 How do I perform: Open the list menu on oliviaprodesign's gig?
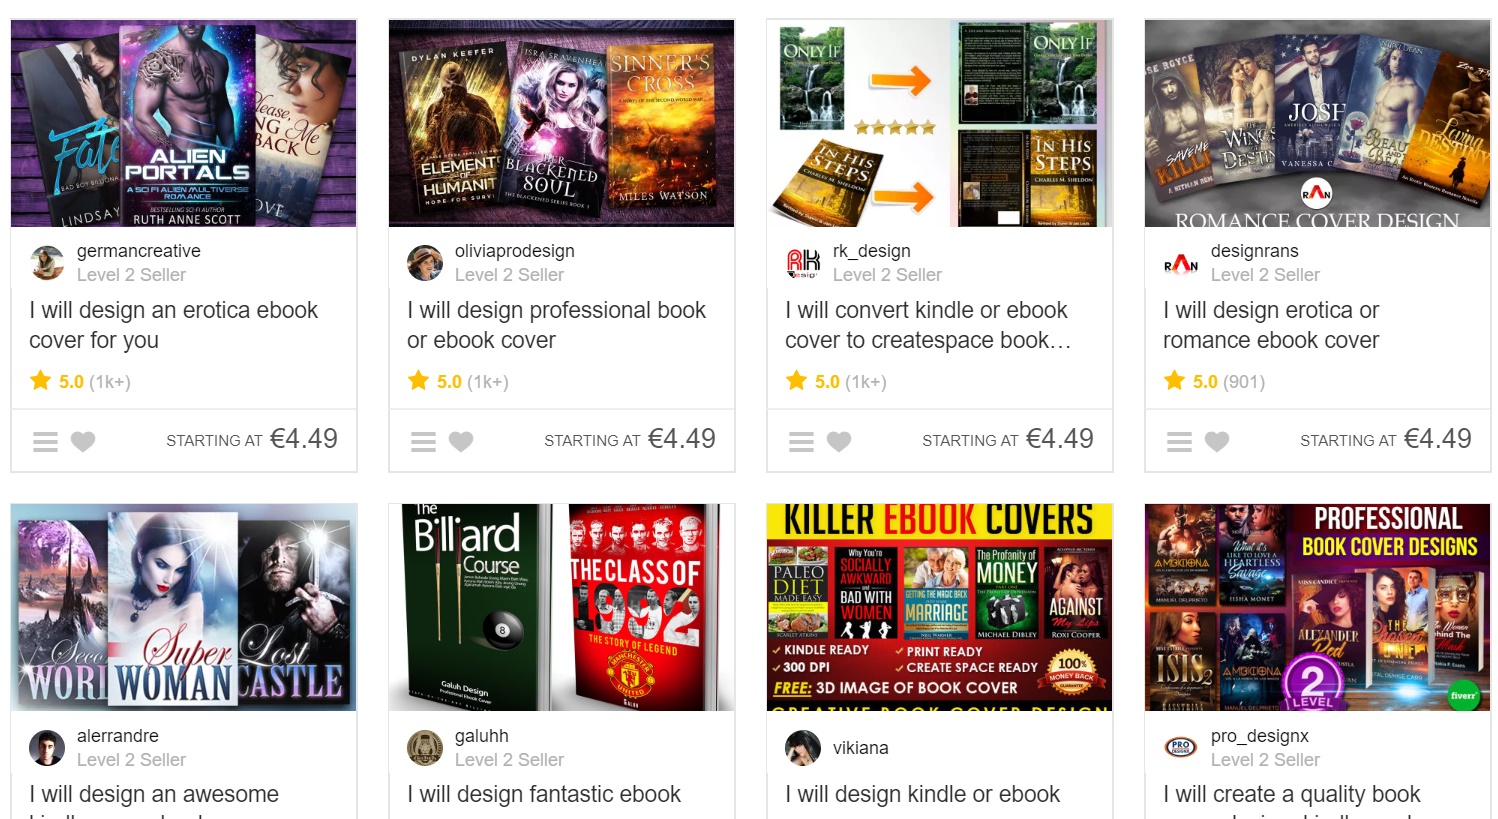pos(423,441)
